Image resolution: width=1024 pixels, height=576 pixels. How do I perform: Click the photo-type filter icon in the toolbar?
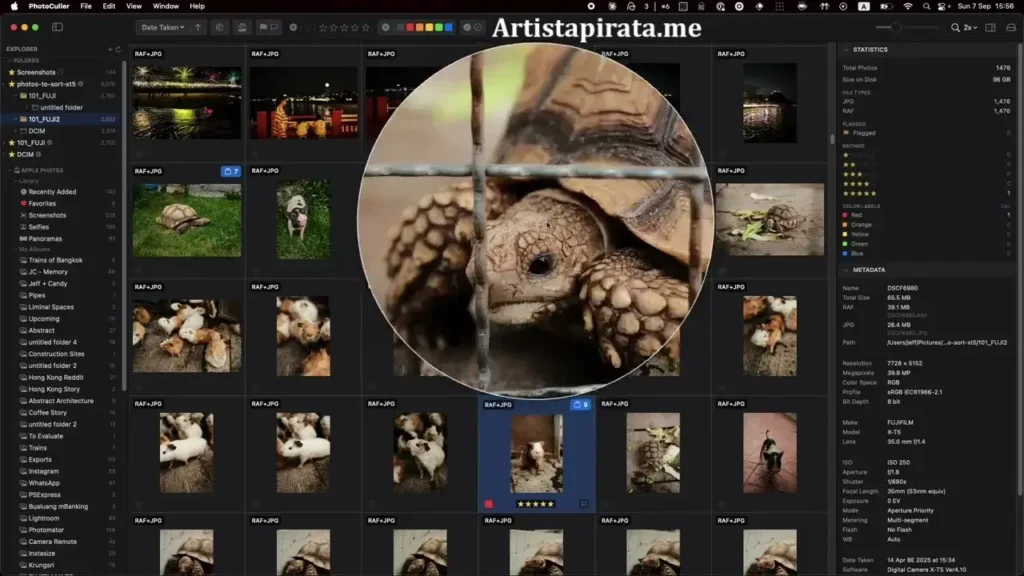coord(242,27)
